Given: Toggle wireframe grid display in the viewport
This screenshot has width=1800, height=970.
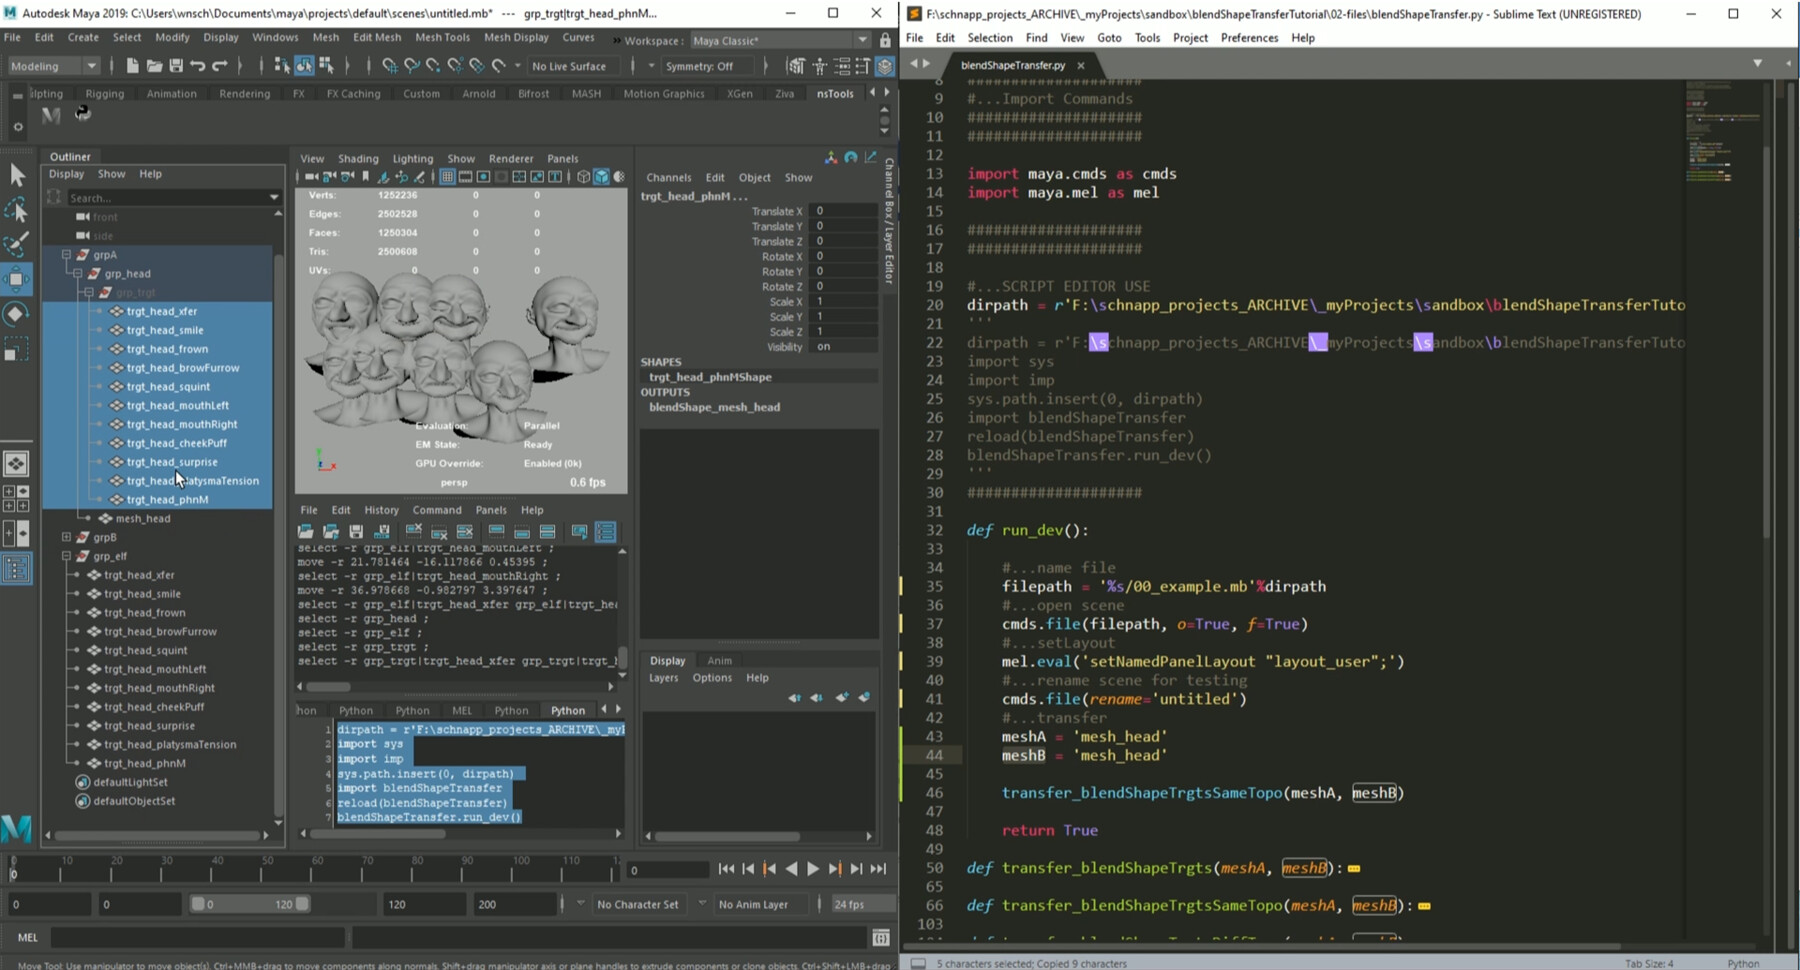Looking at the screenshot, I should (447, 175).
